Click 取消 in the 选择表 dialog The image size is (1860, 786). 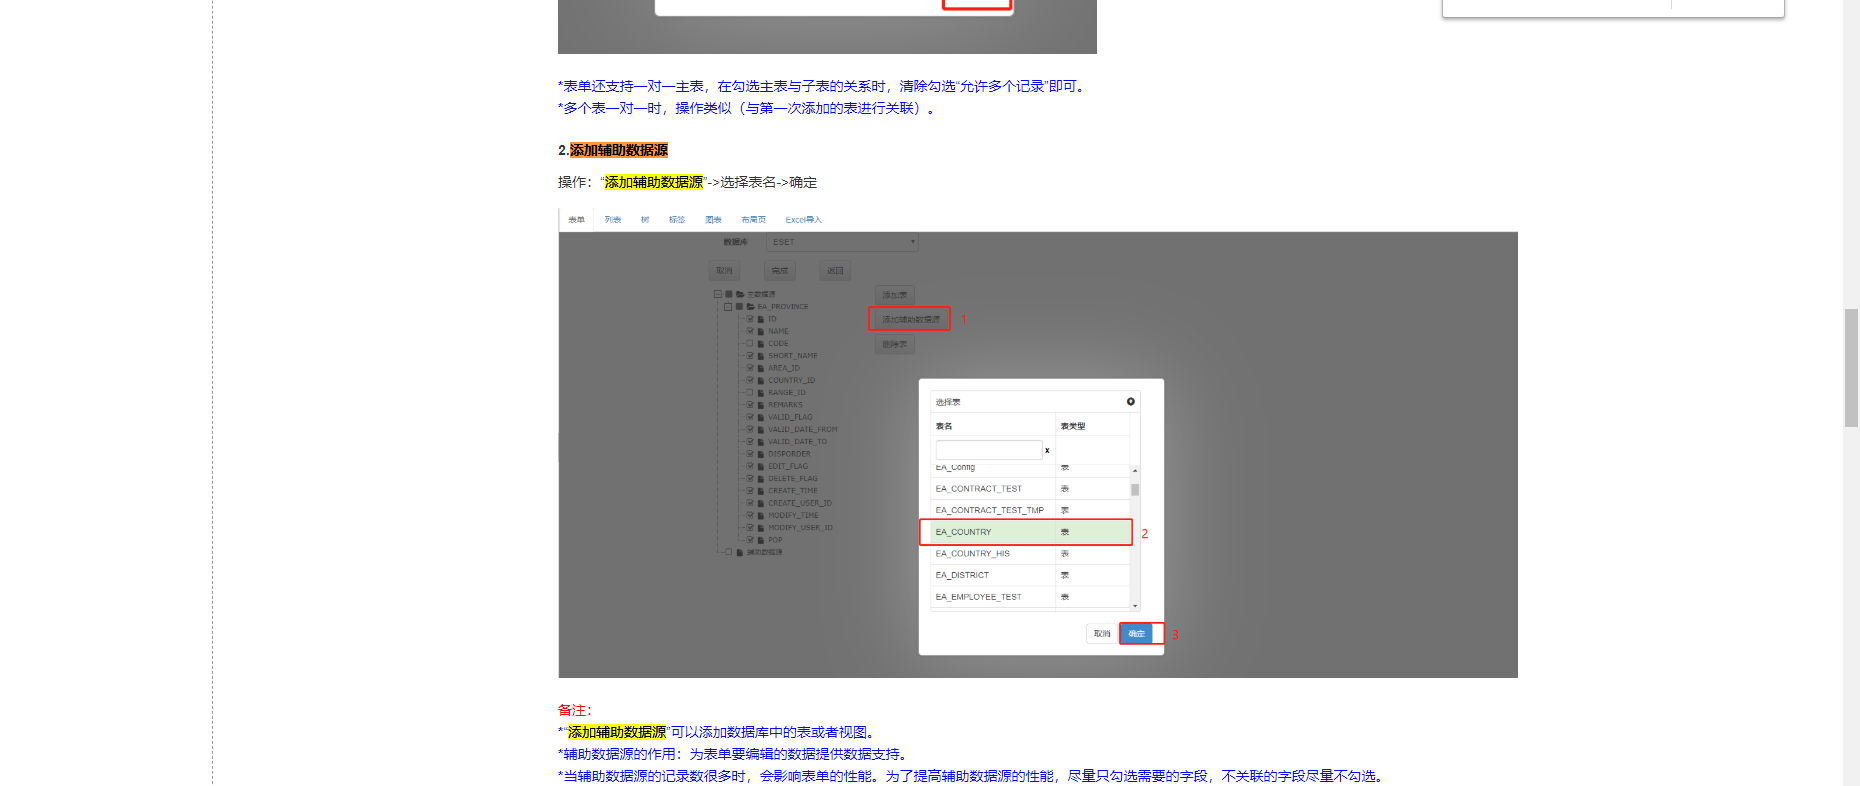(x=1102, y=634)
